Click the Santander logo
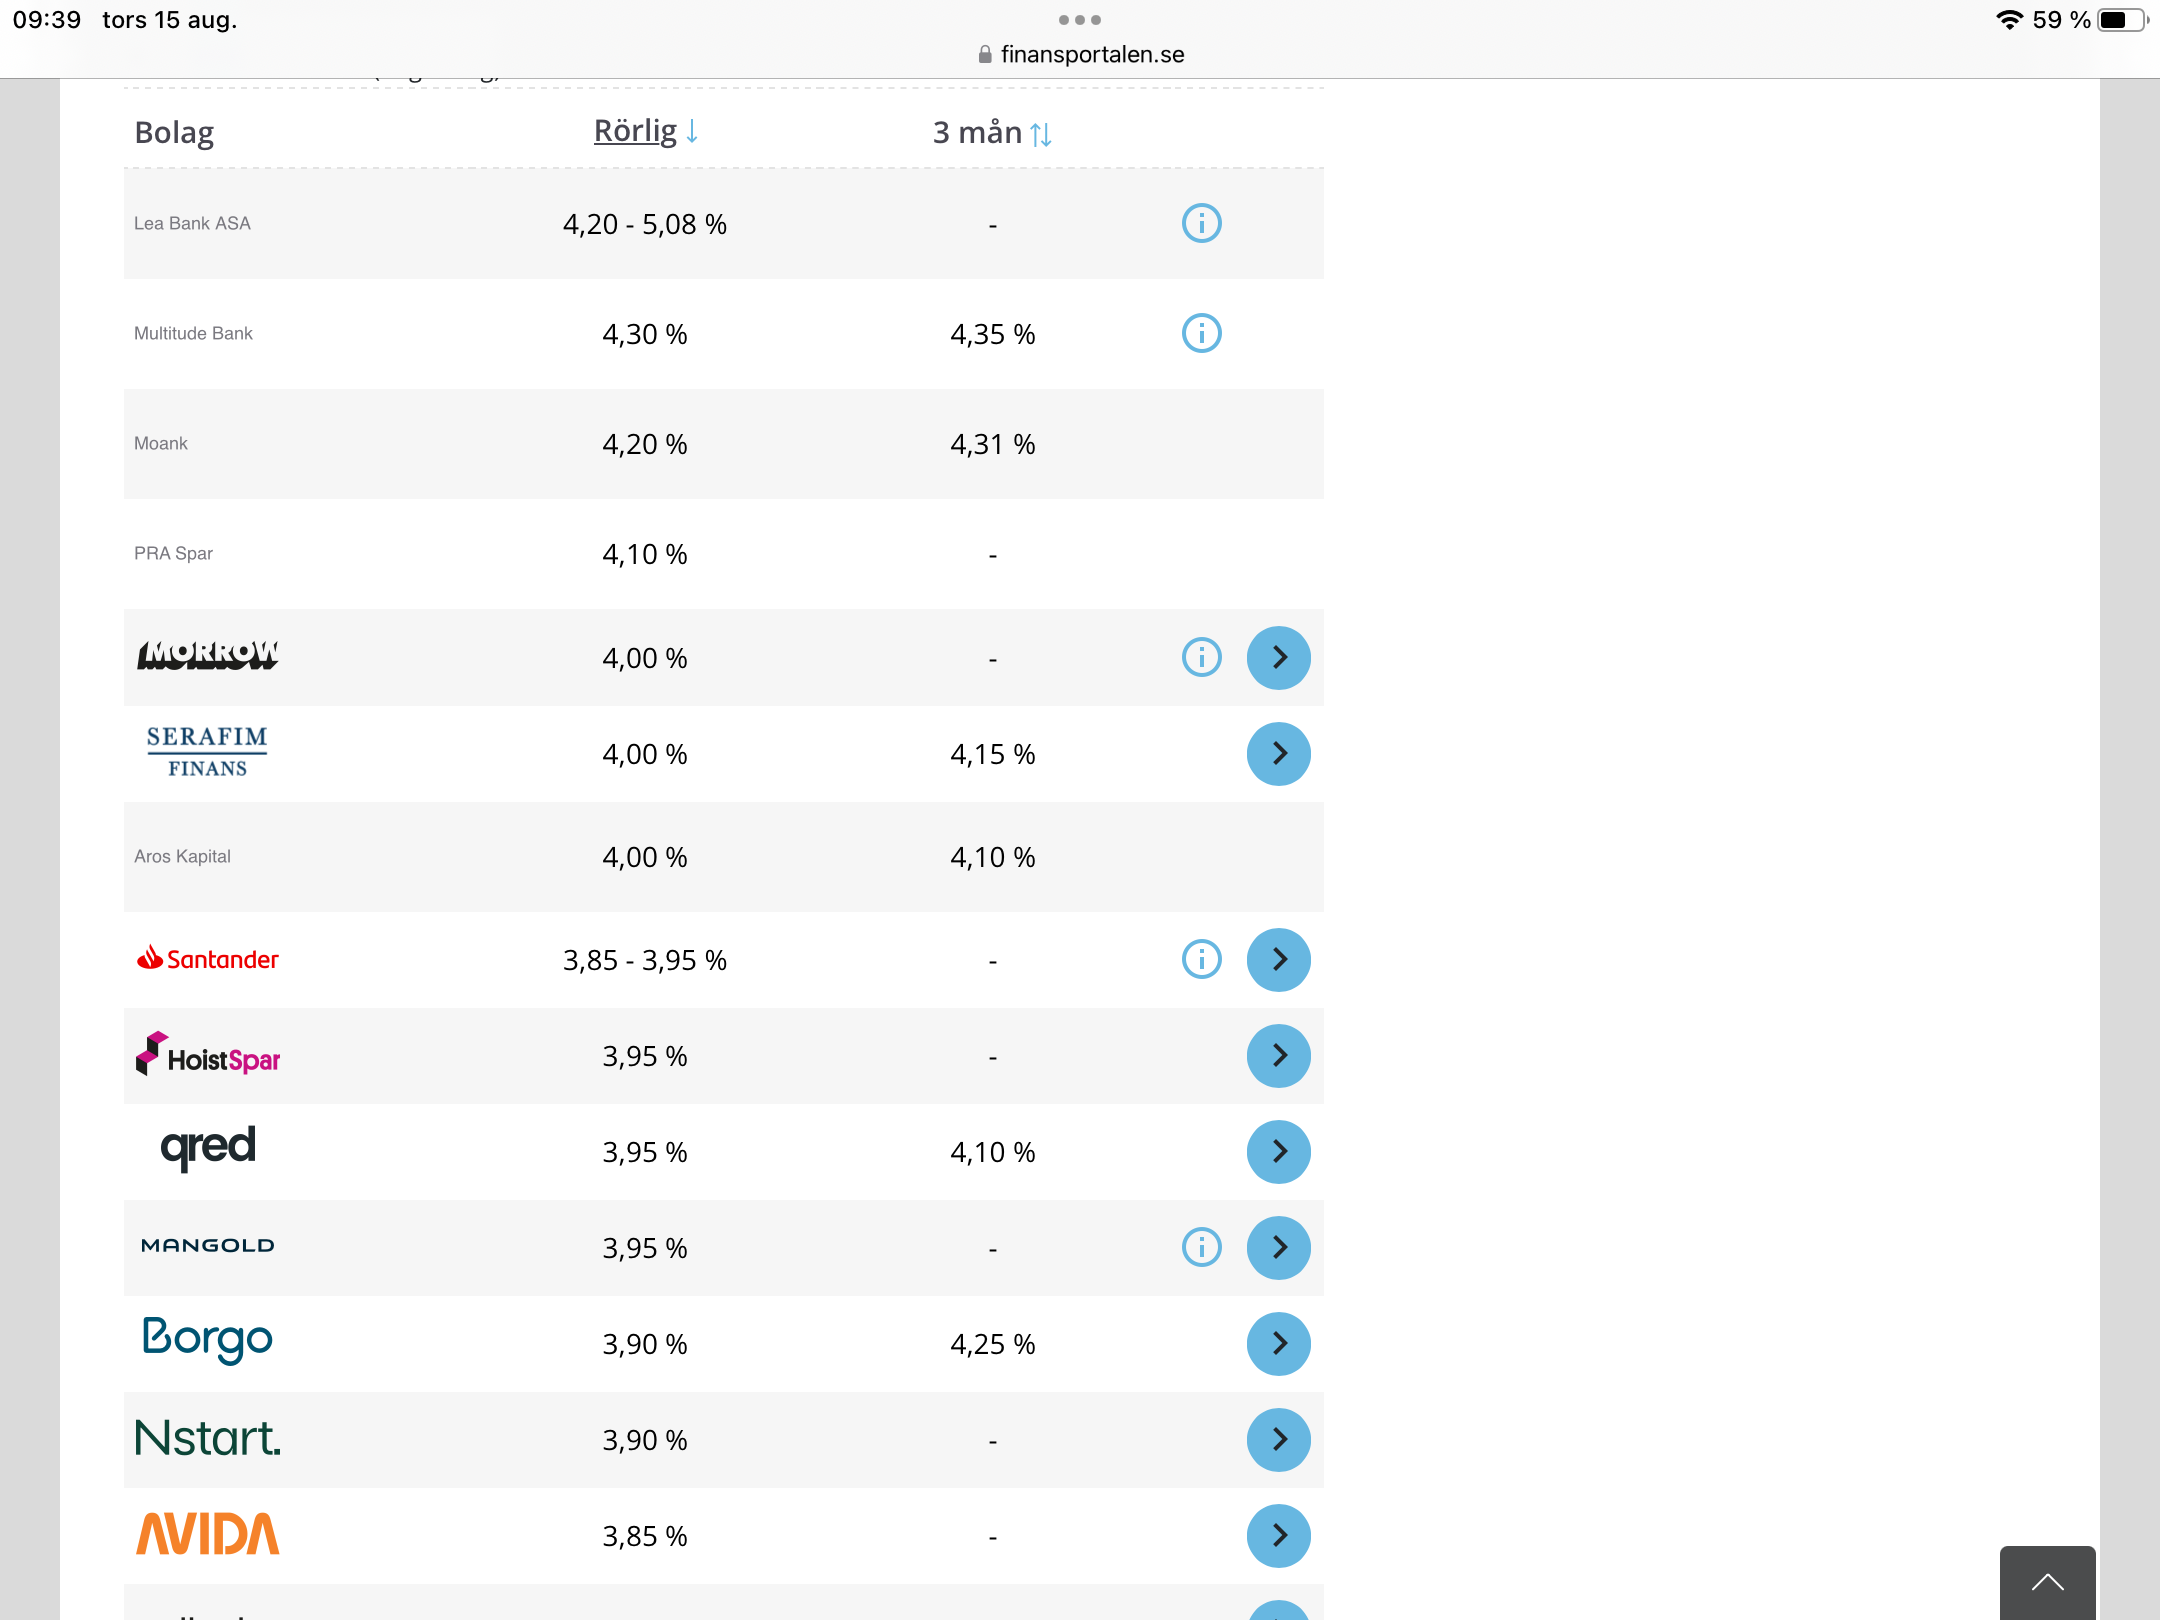 (x=208, y=959)
